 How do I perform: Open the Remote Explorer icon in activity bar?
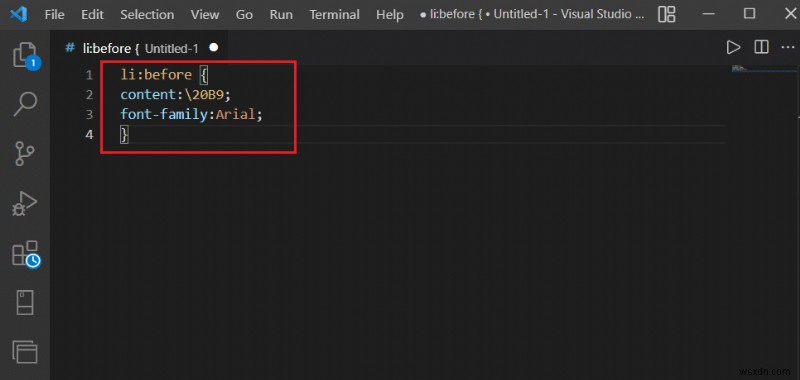pyautogui.click(x=25, y=302)
